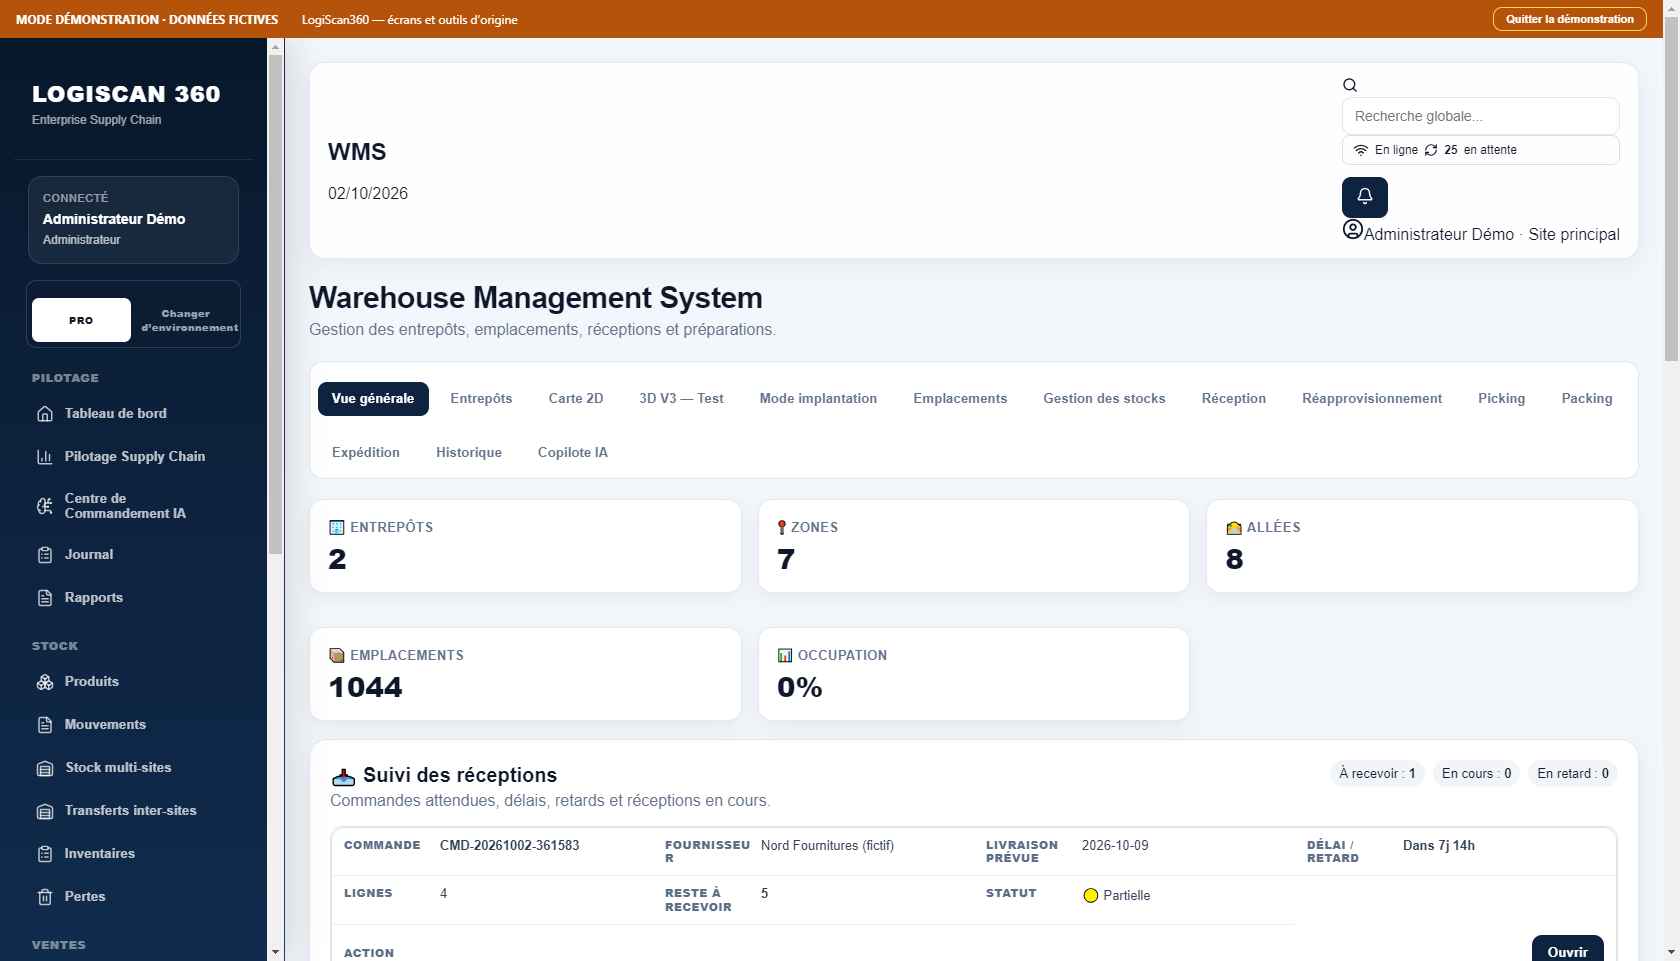
Task: Click Ouvrir for order CMD-20261002-361583
Action: pos(1567,951)
